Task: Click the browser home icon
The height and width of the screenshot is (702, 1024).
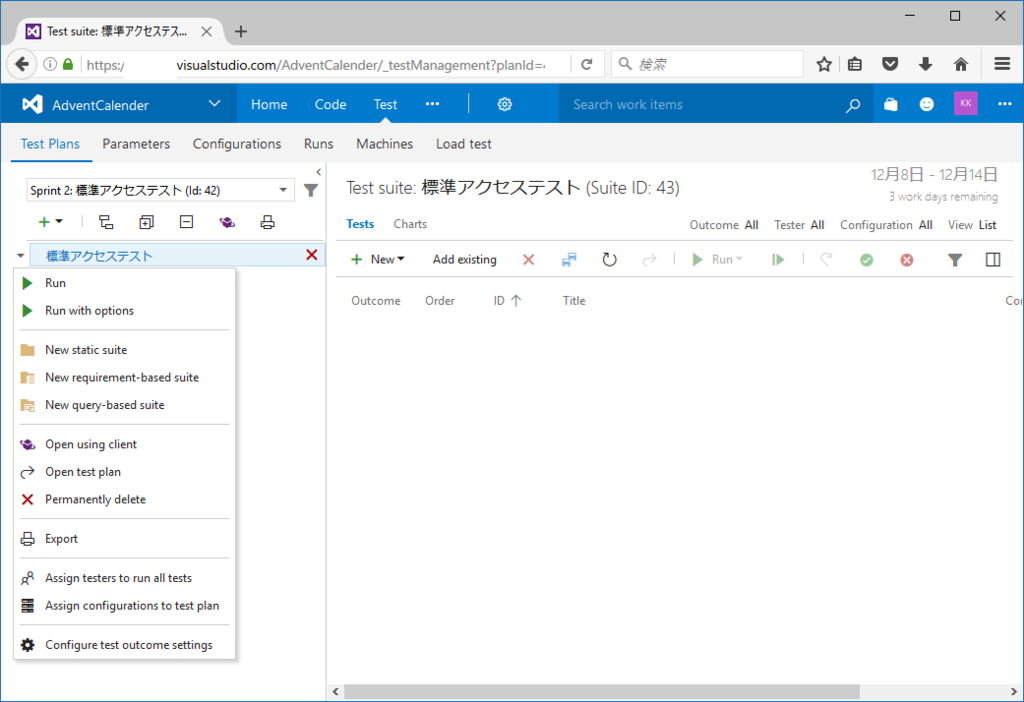Action: coord(960,64)
